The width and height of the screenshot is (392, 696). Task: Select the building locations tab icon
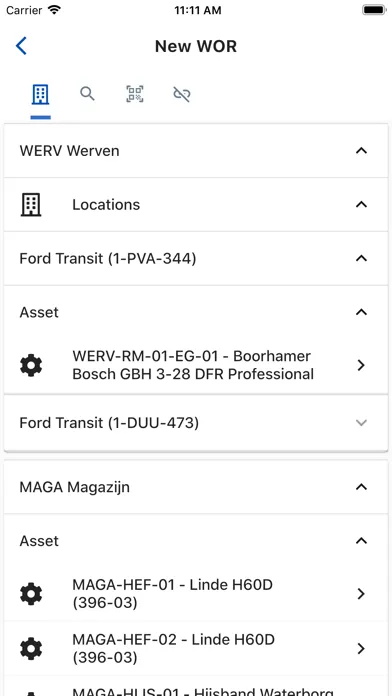40,95
